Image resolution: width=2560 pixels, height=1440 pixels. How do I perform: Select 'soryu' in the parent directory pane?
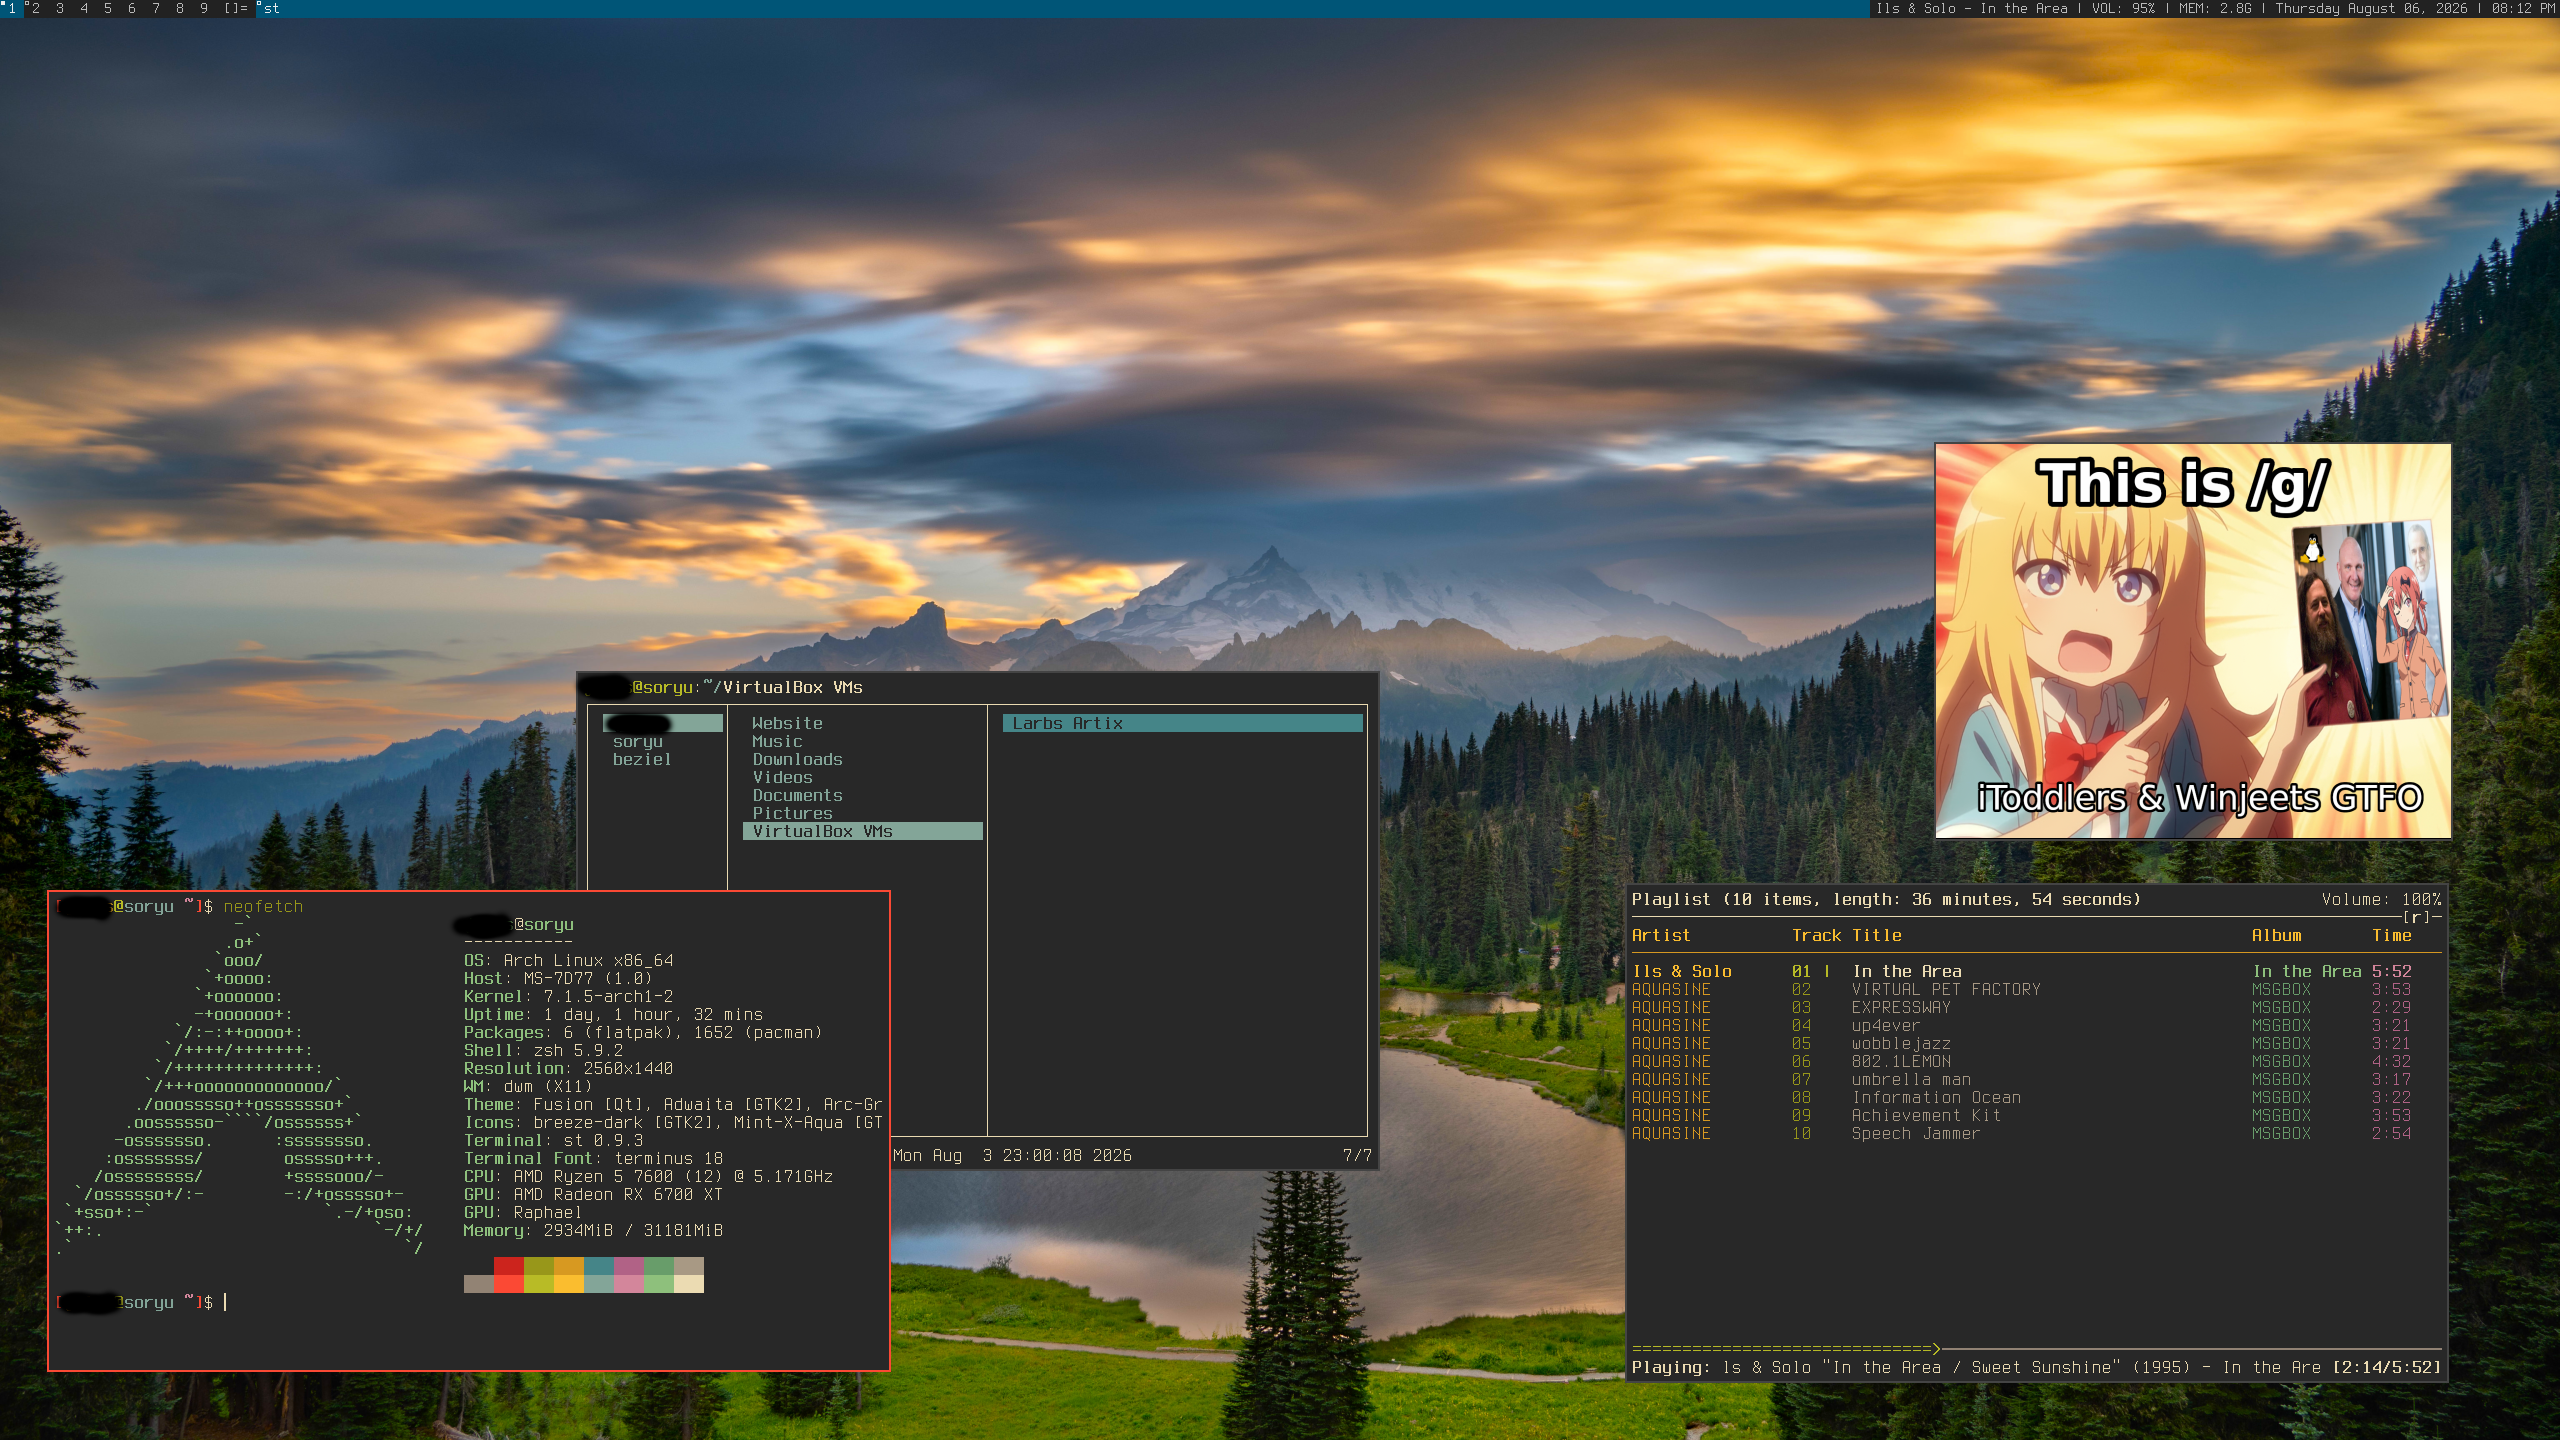(x=638, y=741)
